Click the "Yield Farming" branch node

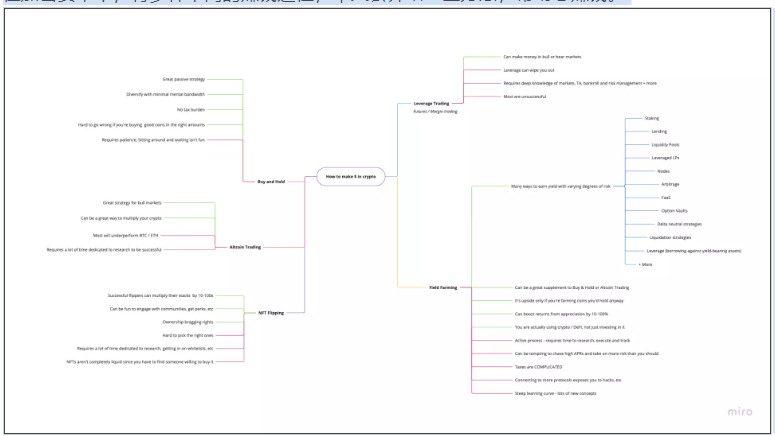tap(443, 287)
